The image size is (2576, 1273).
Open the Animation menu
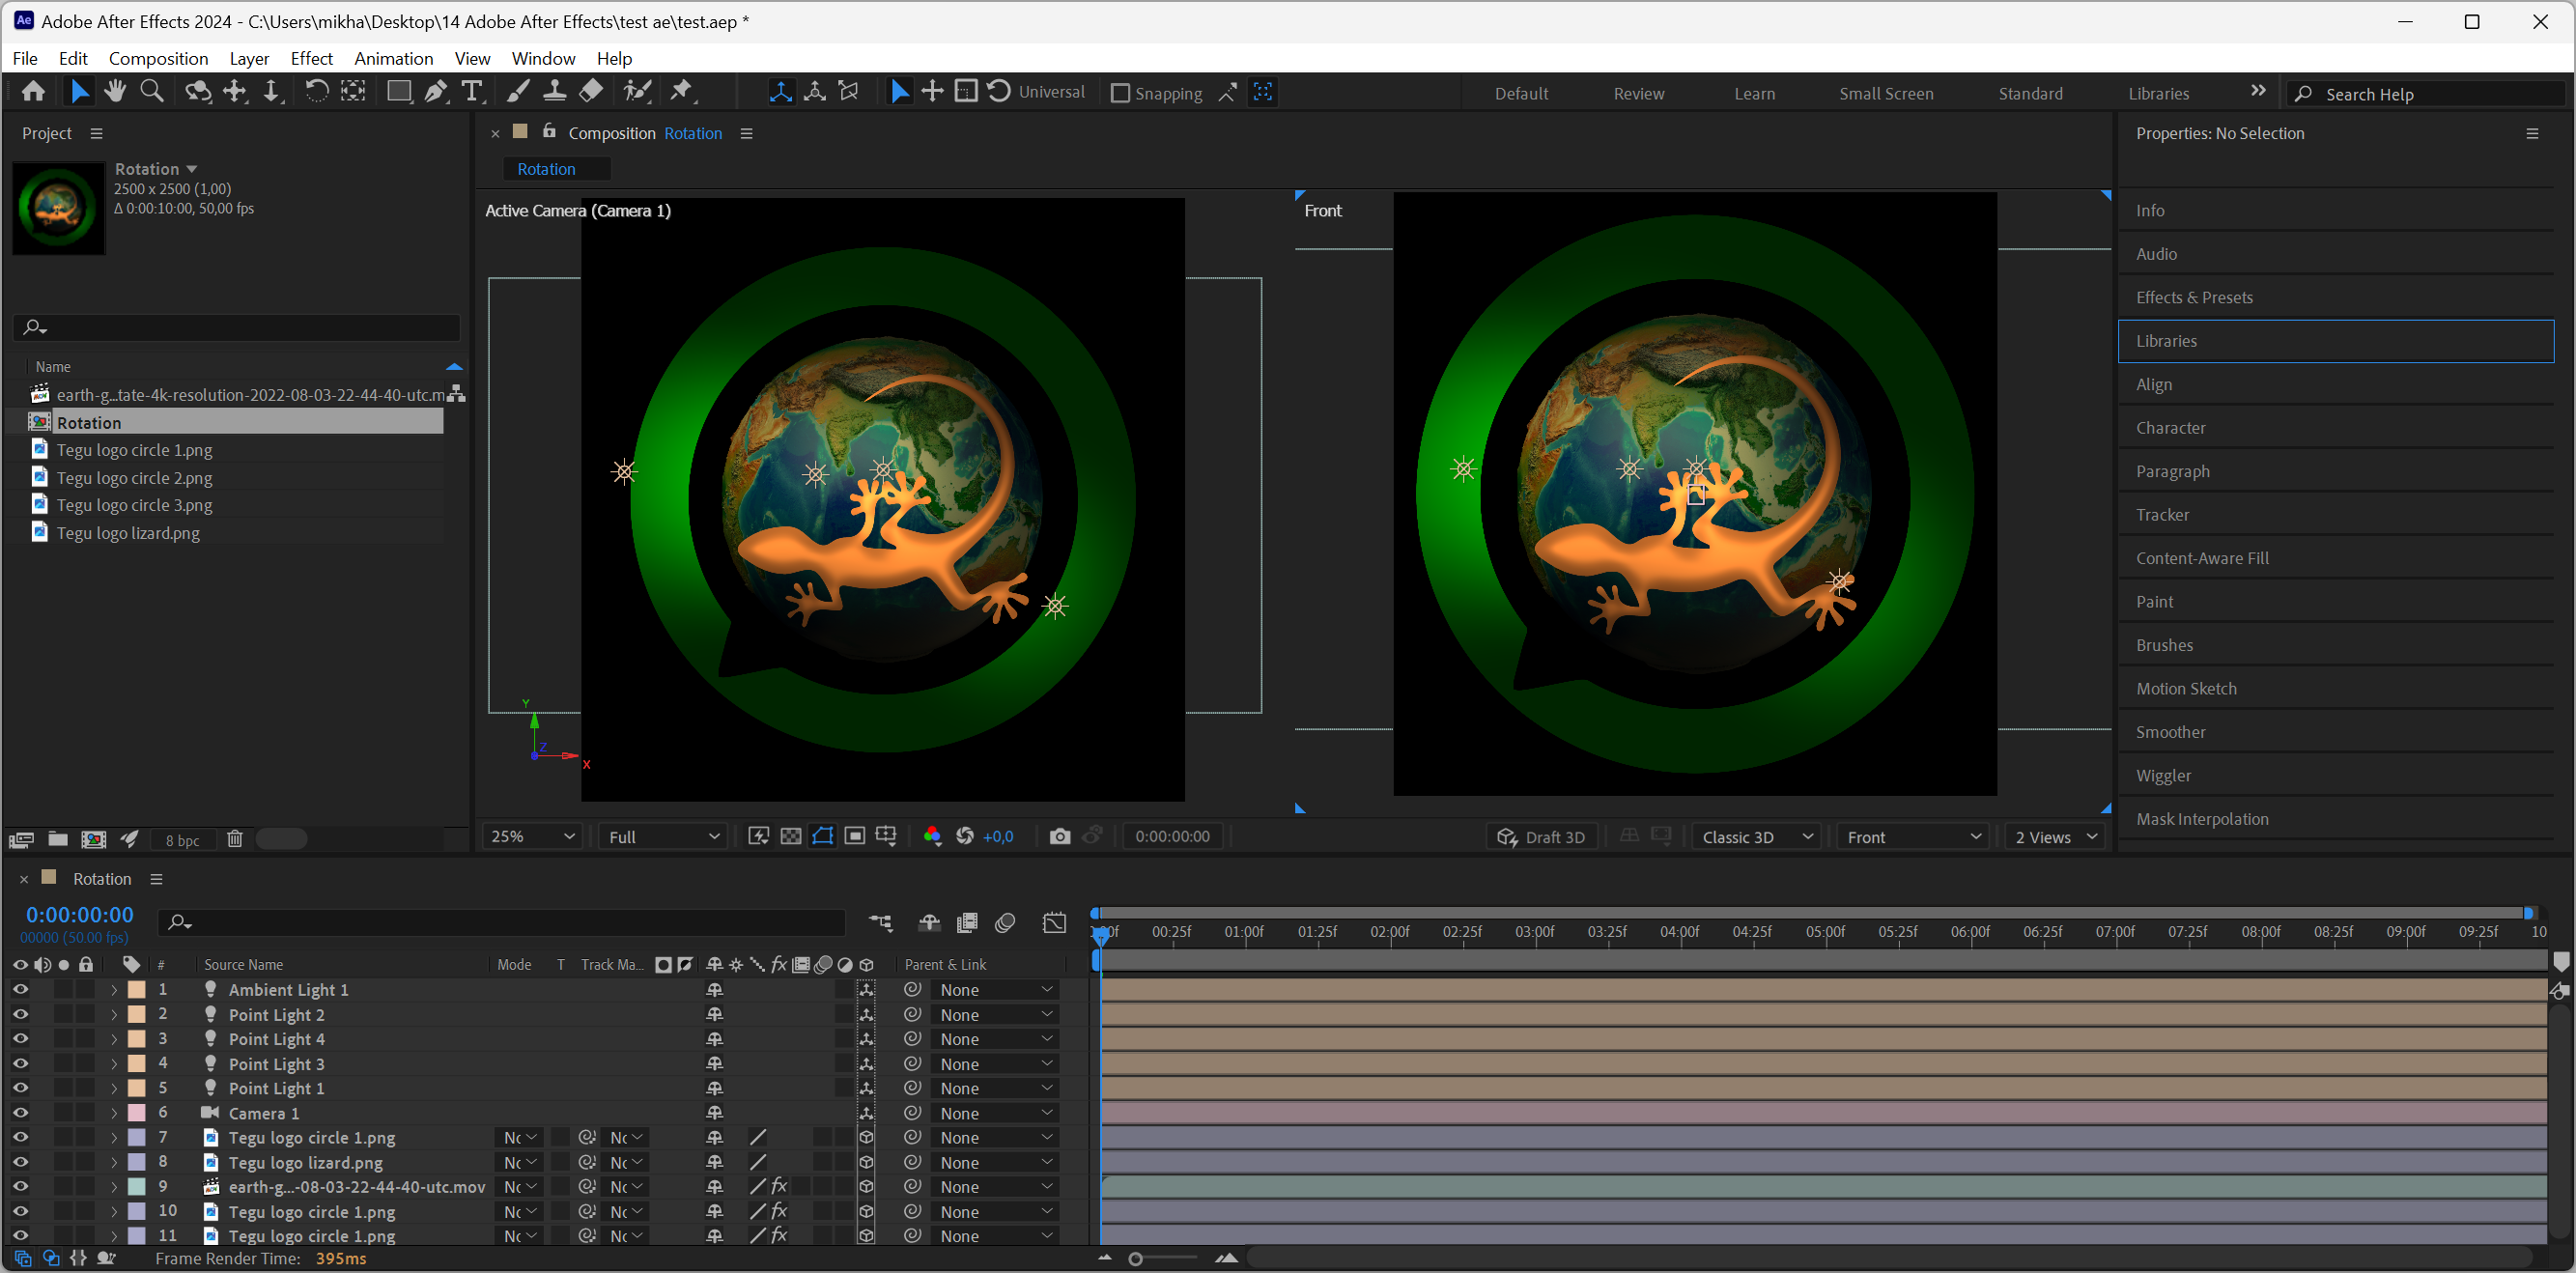tap(393, 58)
